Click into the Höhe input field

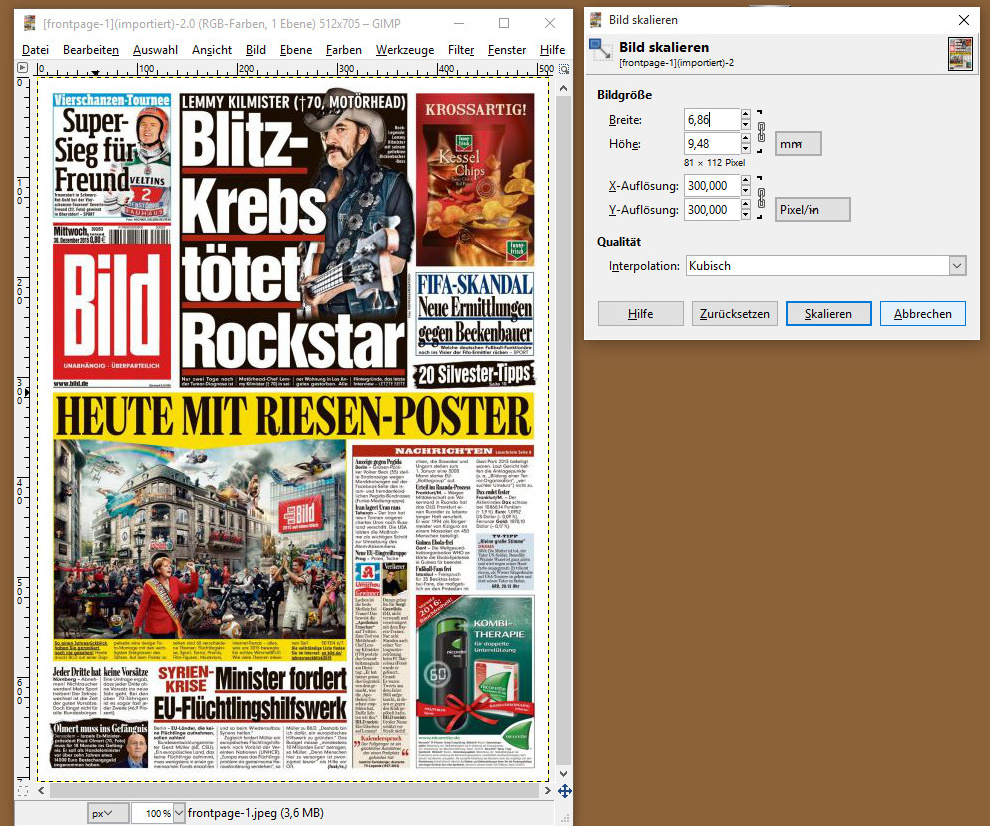tap(712, 143)
